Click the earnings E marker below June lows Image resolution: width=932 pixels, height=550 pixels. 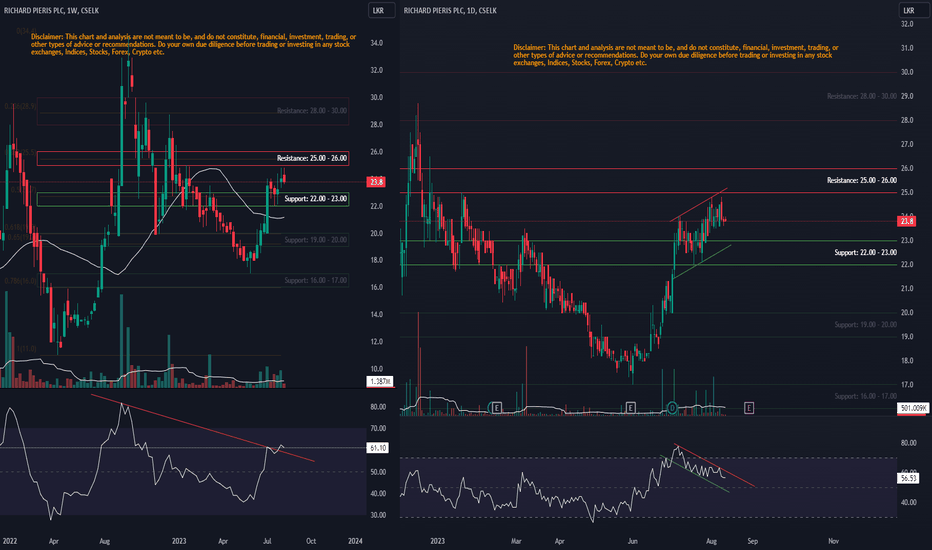coord(630,408)
